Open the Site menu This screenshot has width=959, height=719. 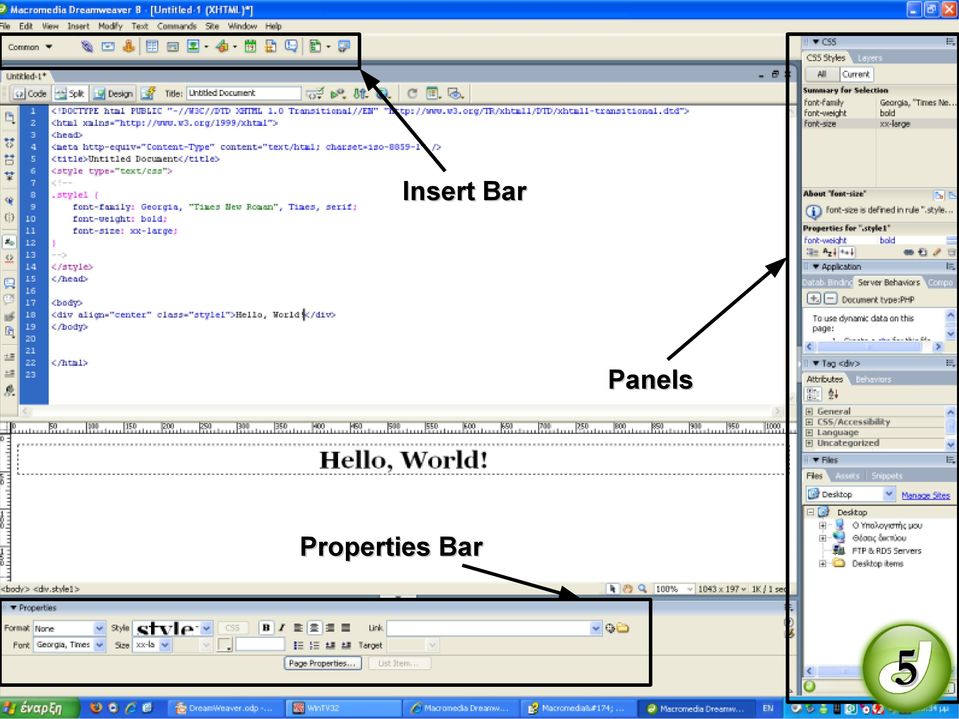click(x=212, y=26)
